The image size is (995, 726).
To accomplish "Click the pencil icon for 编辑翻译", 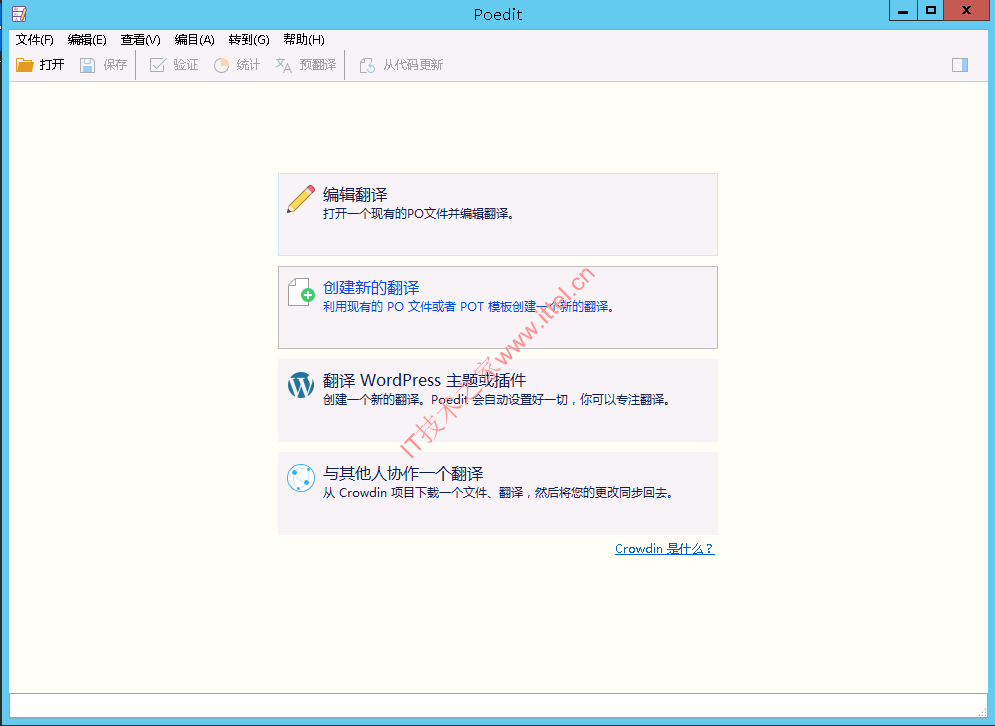I will pyautogui.click(x=300, y=199).
